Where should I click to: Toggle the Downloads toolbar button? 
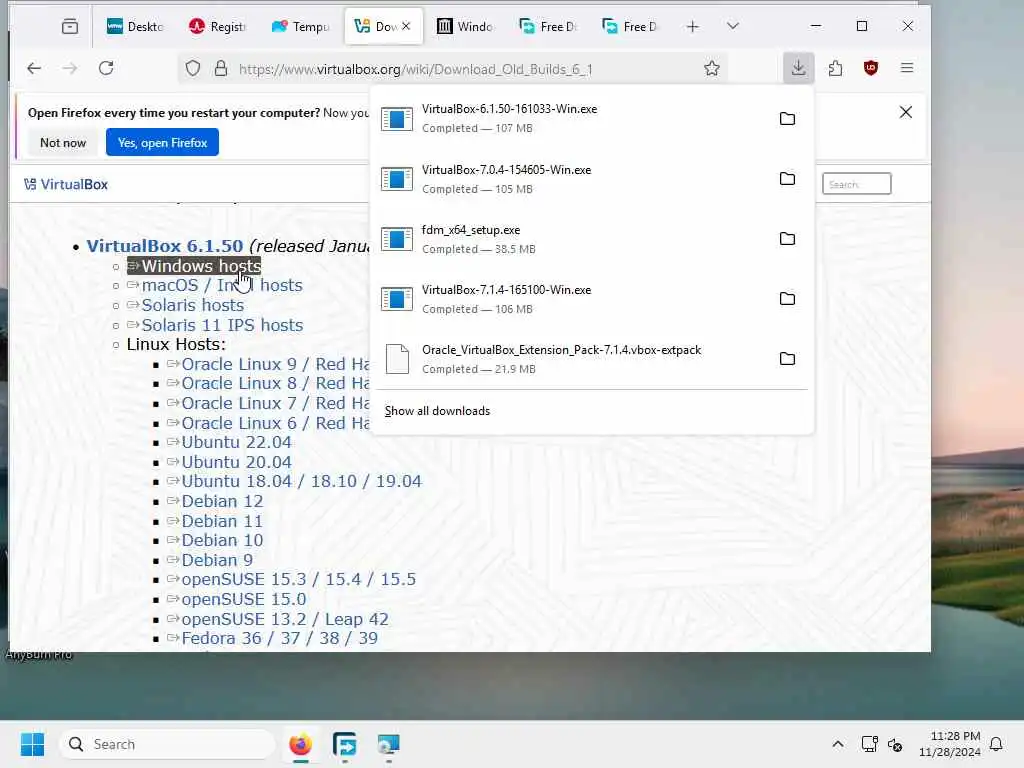[x=798, y=68]
